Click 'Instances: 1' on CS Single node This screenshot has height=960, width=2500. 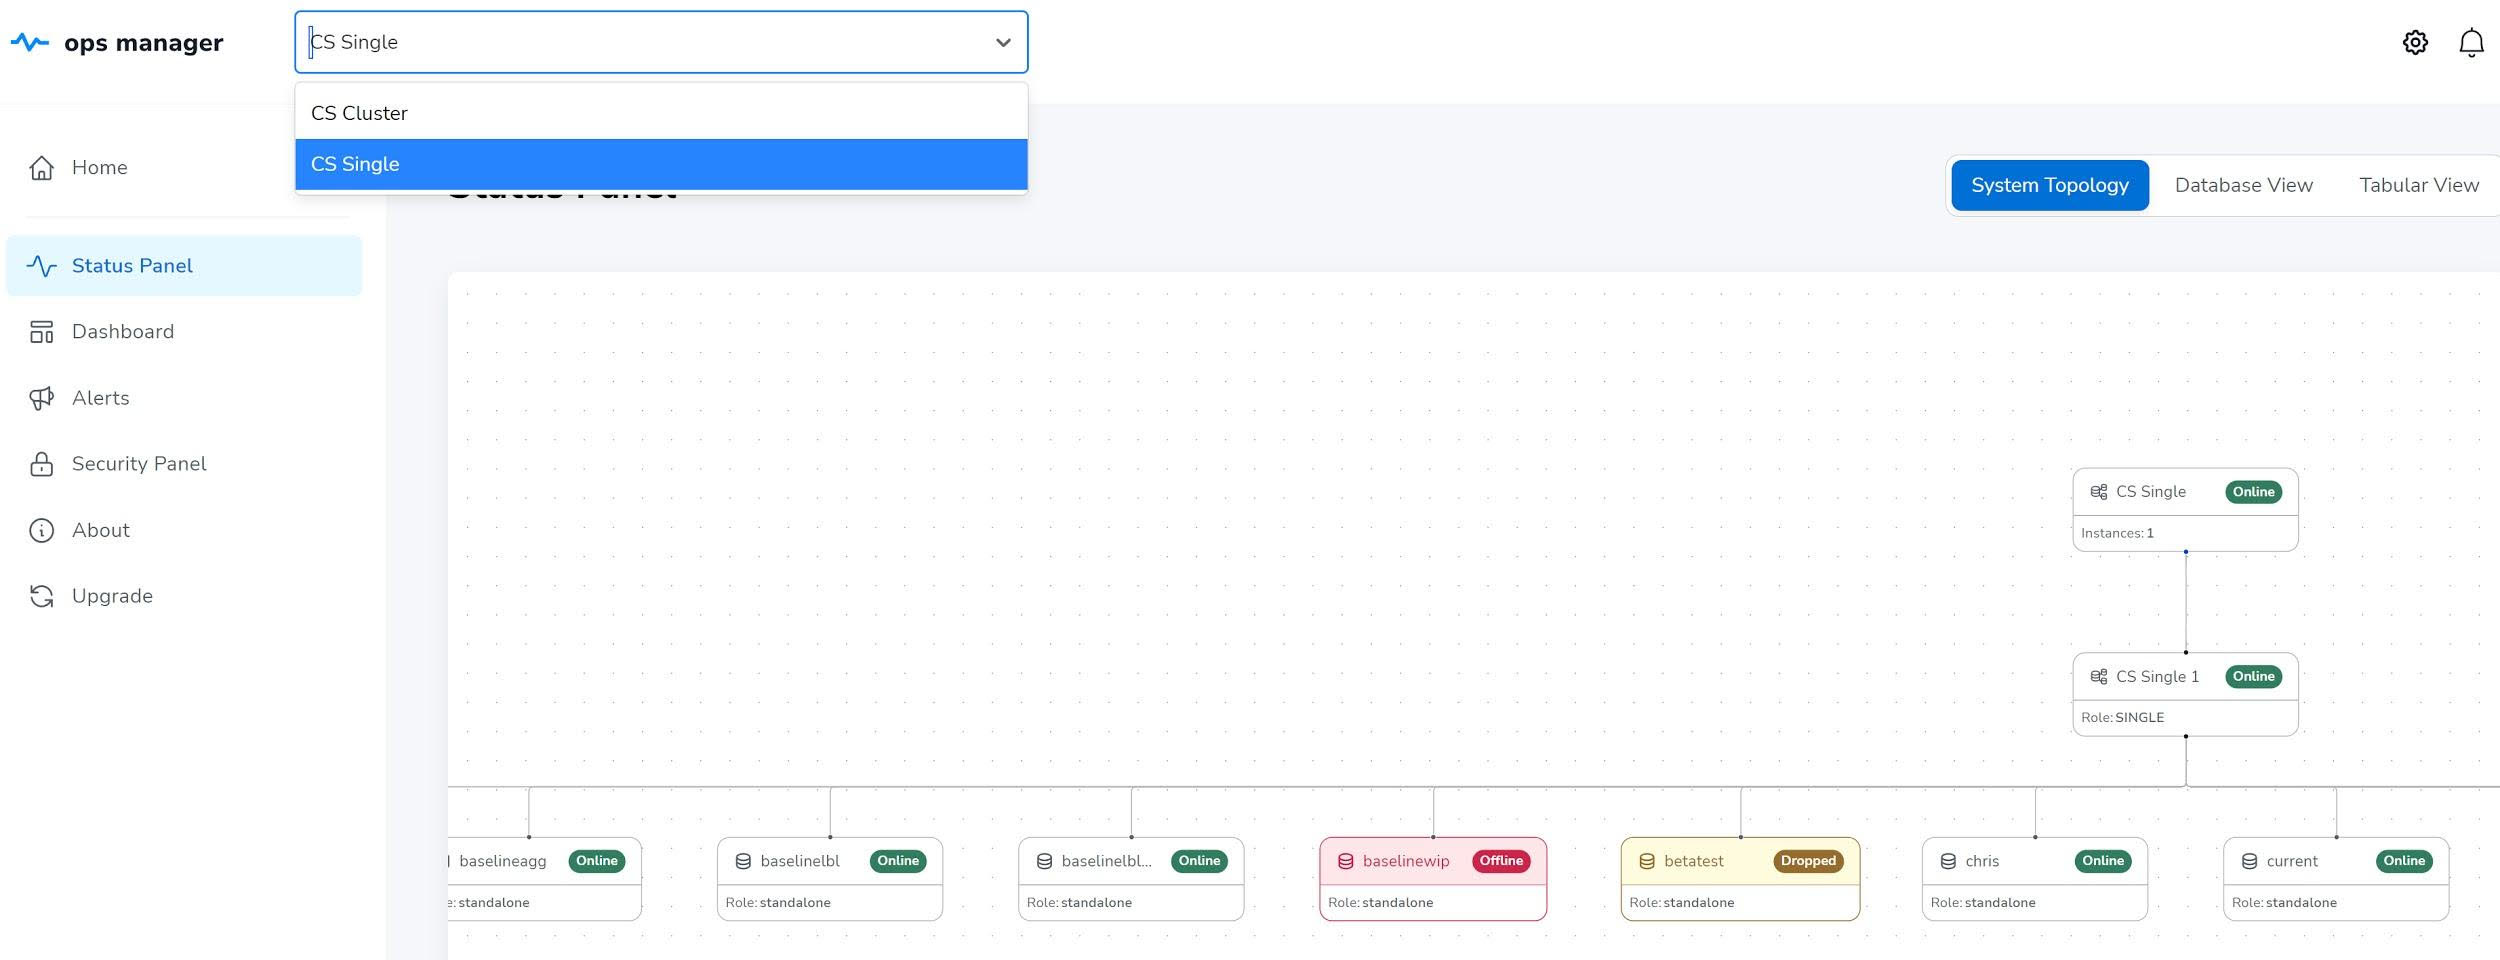2117,533
